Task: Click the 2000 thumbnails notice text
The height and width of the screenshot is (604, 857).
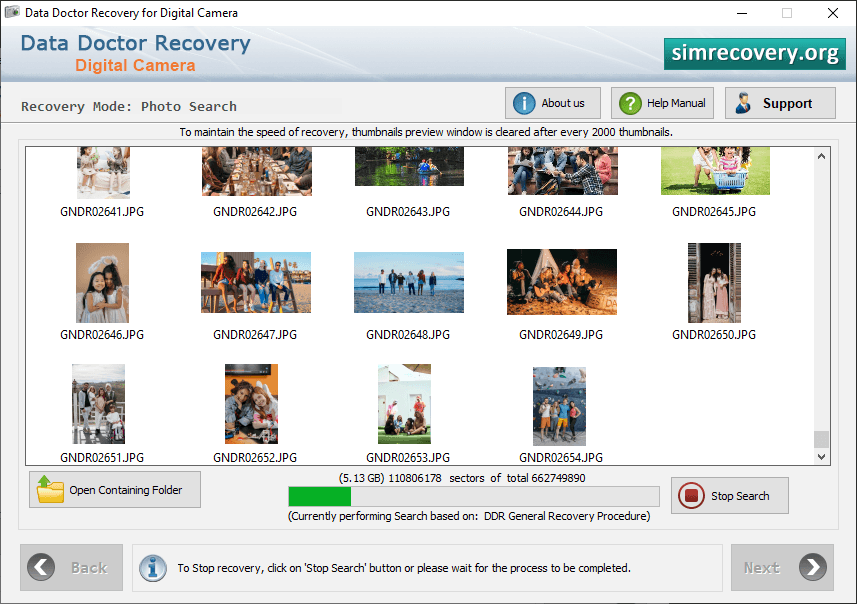Action: (426, 132)
